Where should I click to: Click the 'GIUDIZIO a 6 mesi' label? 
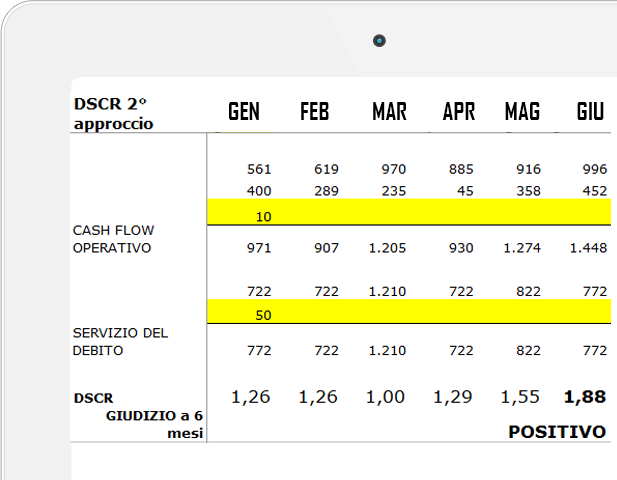click(x=154, y=424)
